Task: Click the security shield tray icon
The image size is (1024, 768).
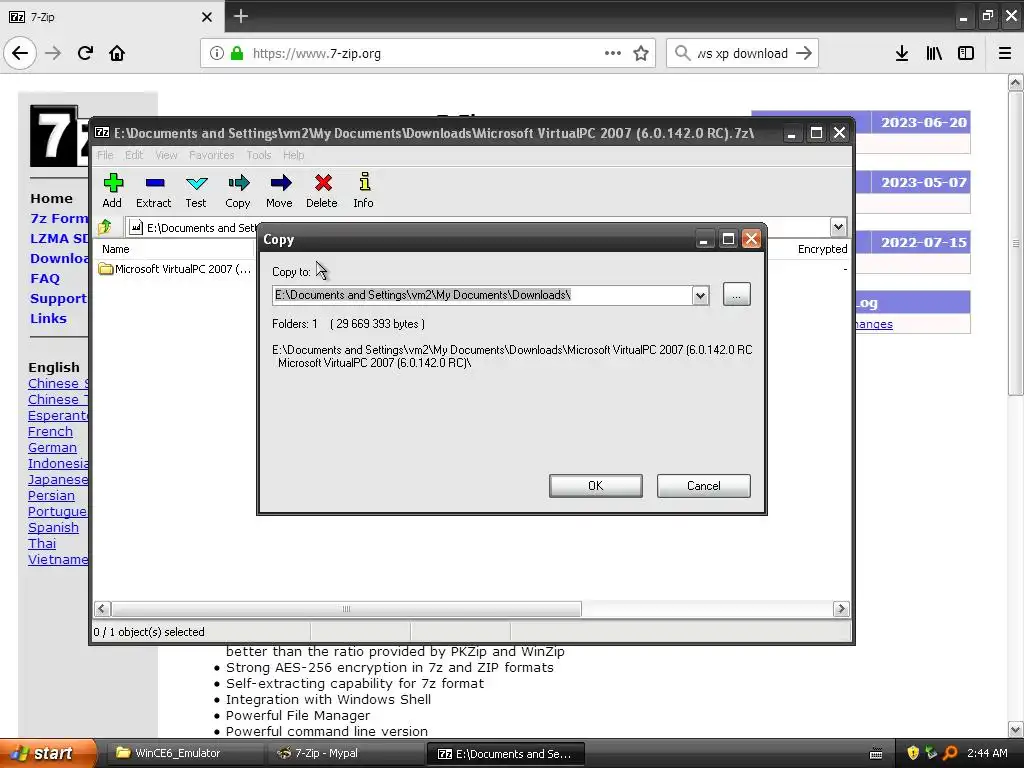Action: tap(913, 753)
